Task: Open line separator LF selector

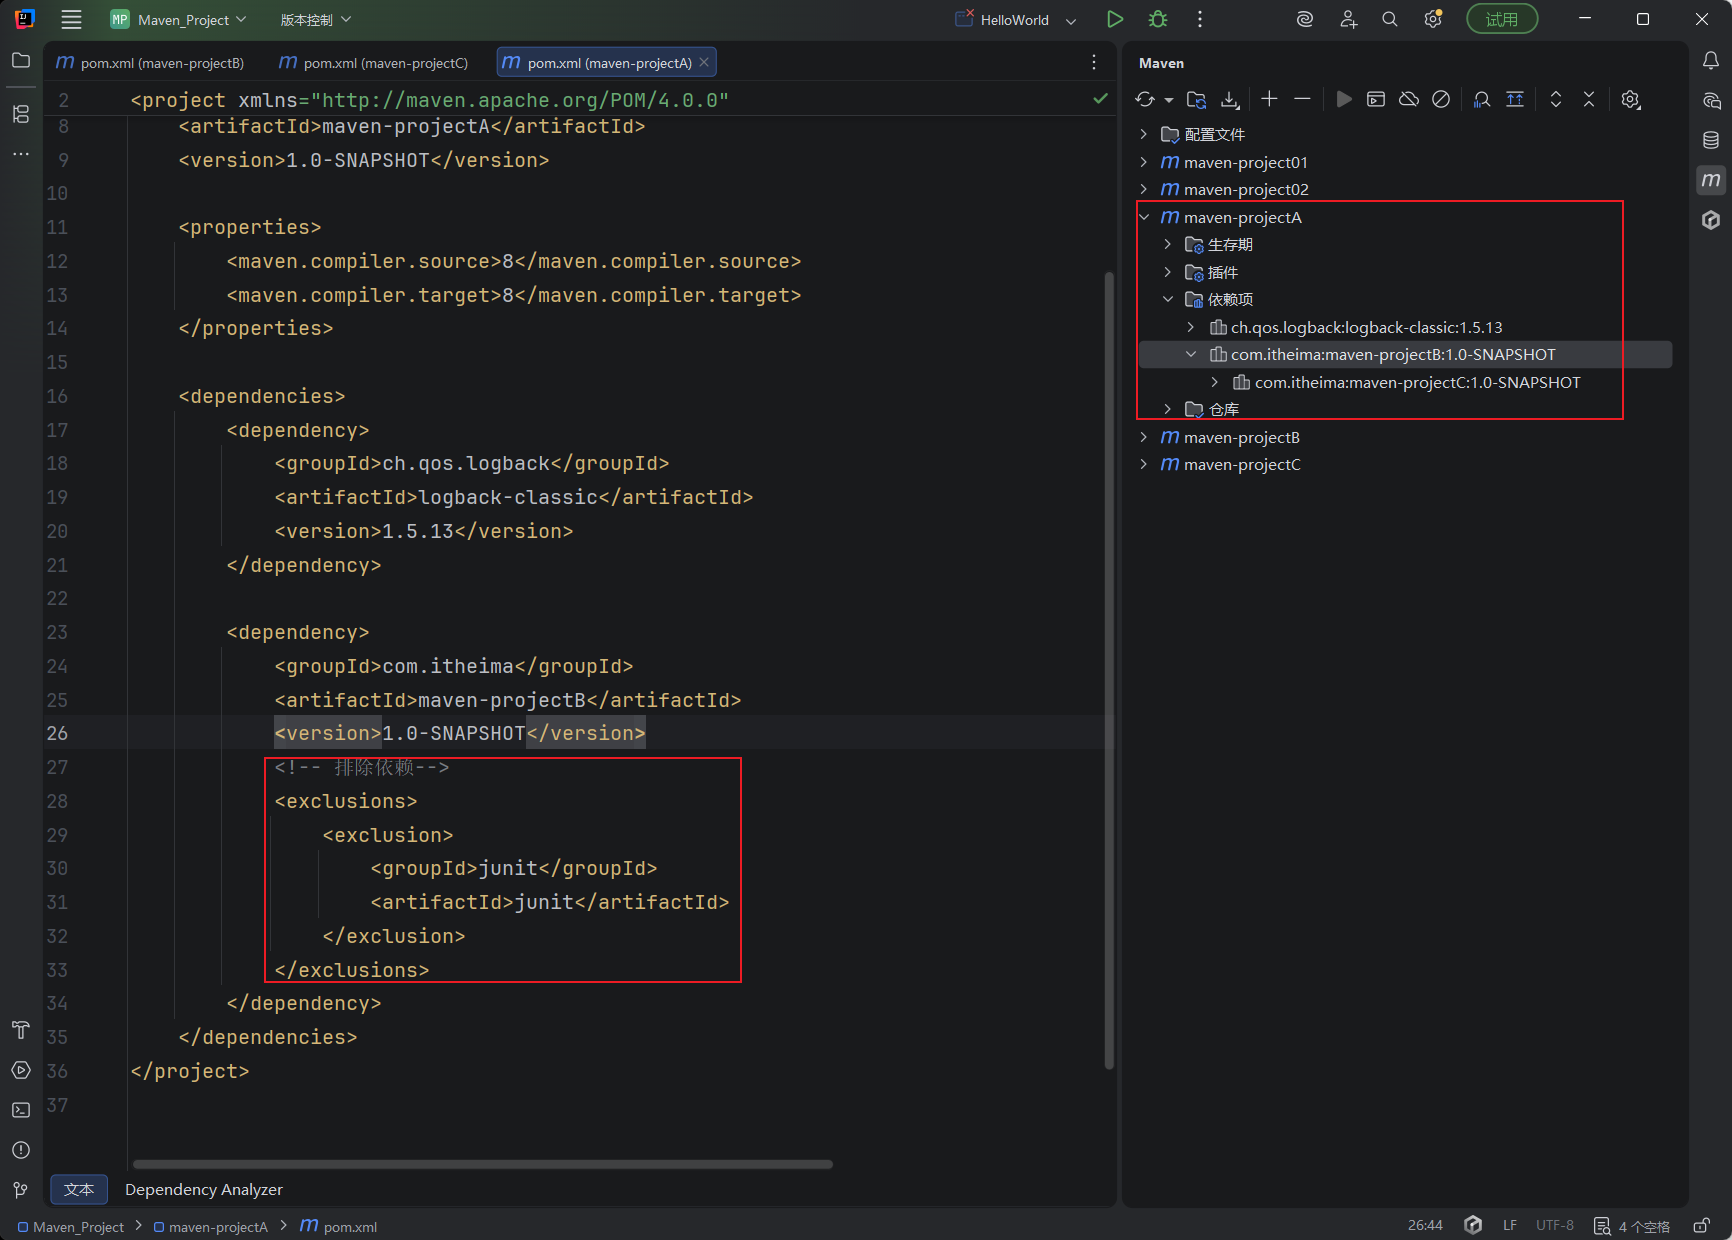Action: click(x=1510, y=1226)
